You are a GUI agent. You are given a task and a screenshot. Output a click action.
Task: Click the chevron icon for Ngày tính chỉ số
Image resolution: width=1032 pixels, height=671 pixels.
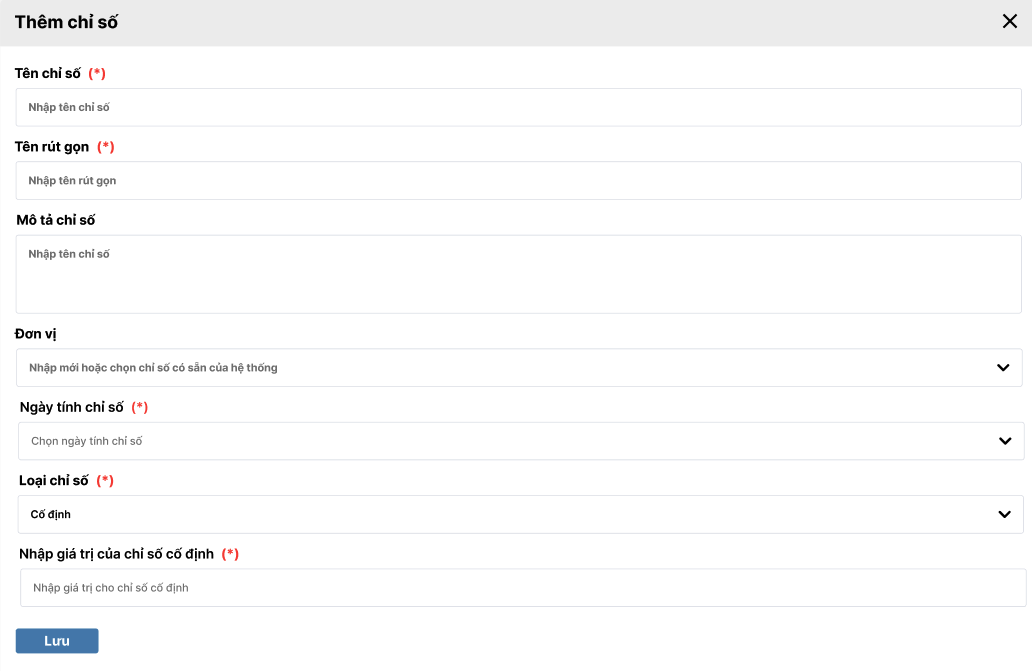point(1005,441)
